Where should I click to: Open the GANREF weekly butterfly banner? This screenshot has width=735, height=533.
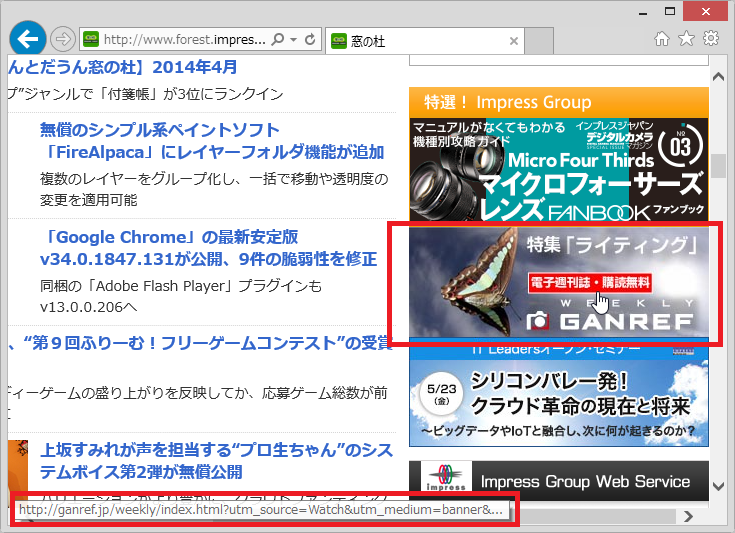pyautogui.click(x=559, y=282)
